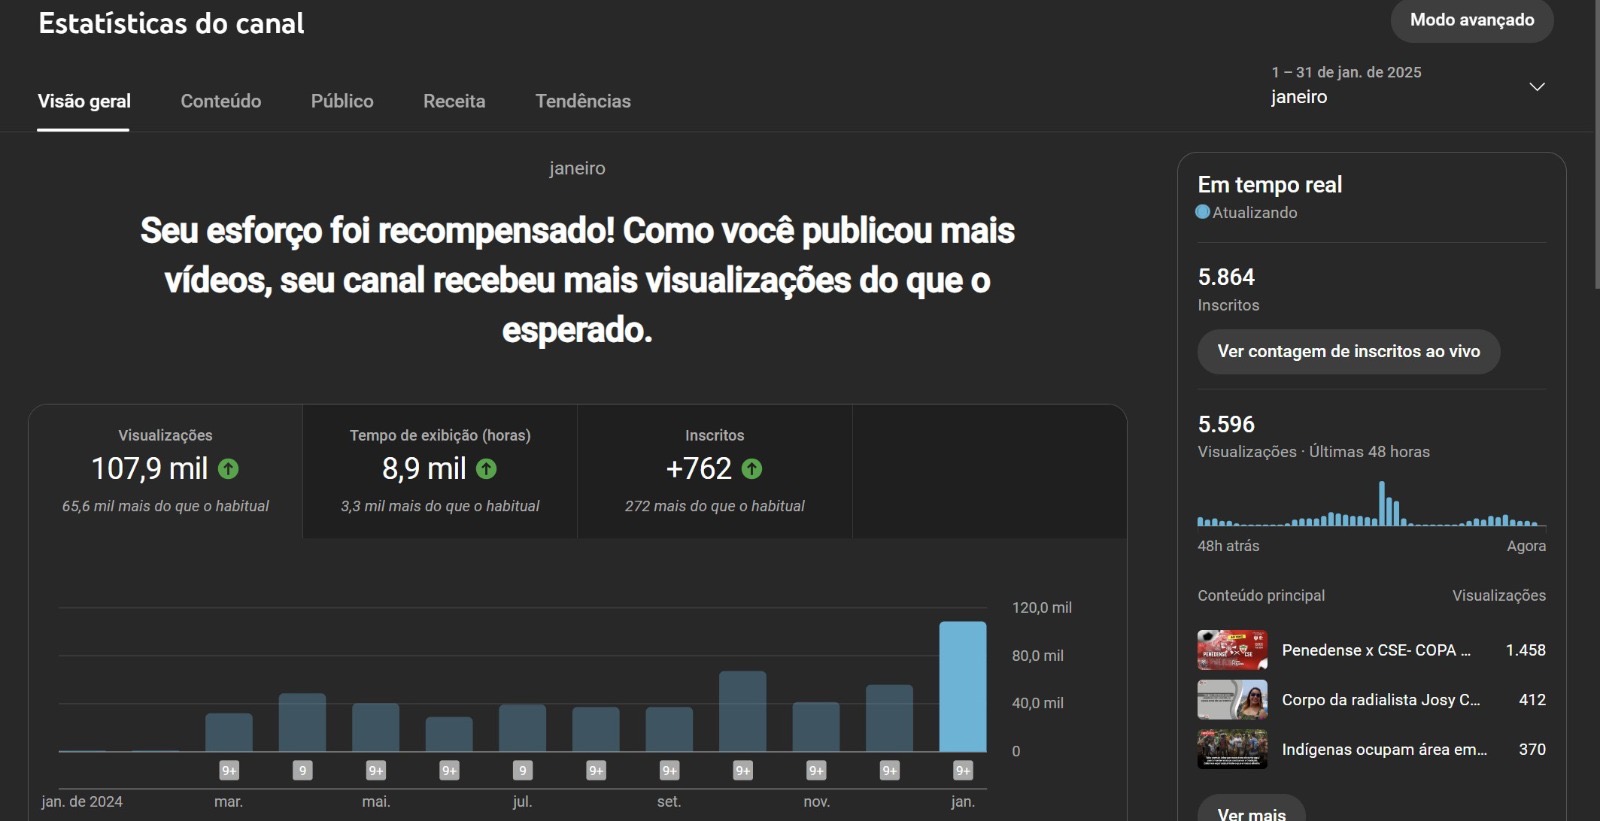Viewport: 1600px width, 821px height.
Task: Select the Inscritos metric card
Action: (x=714, y=471)
